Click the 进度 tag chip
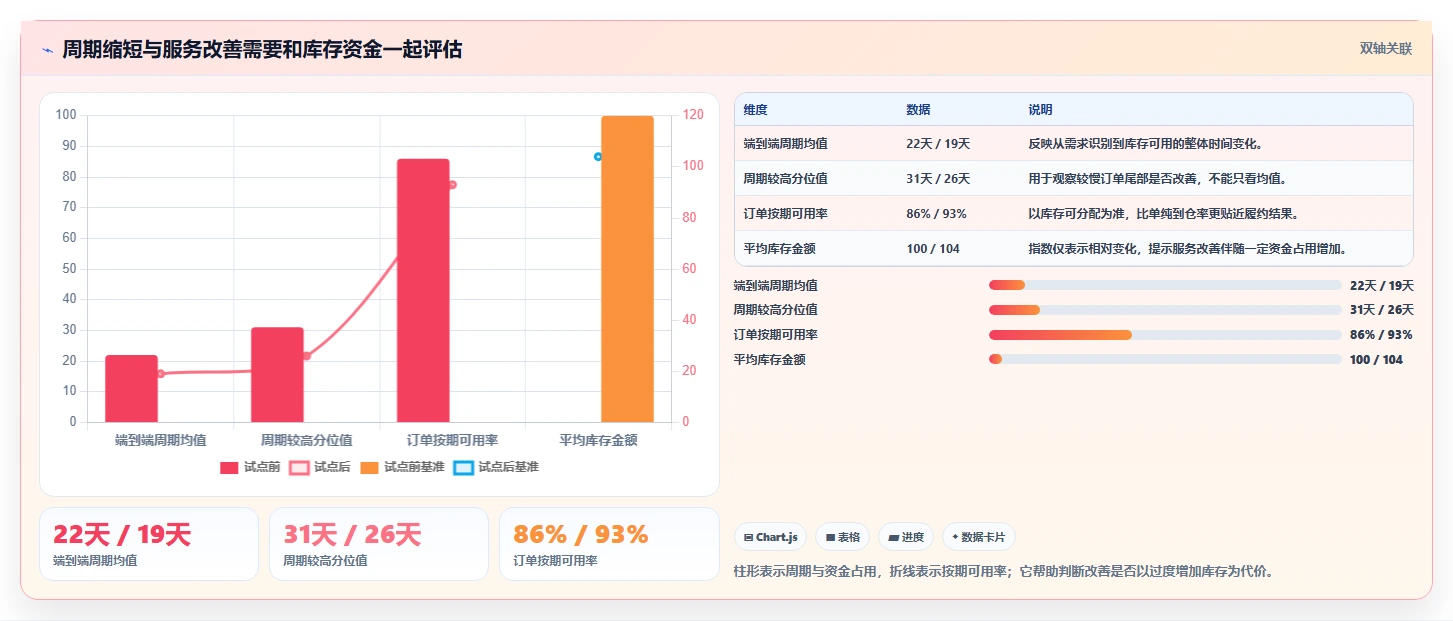This screenshot has width=1453, height=621. click(906, 537)
